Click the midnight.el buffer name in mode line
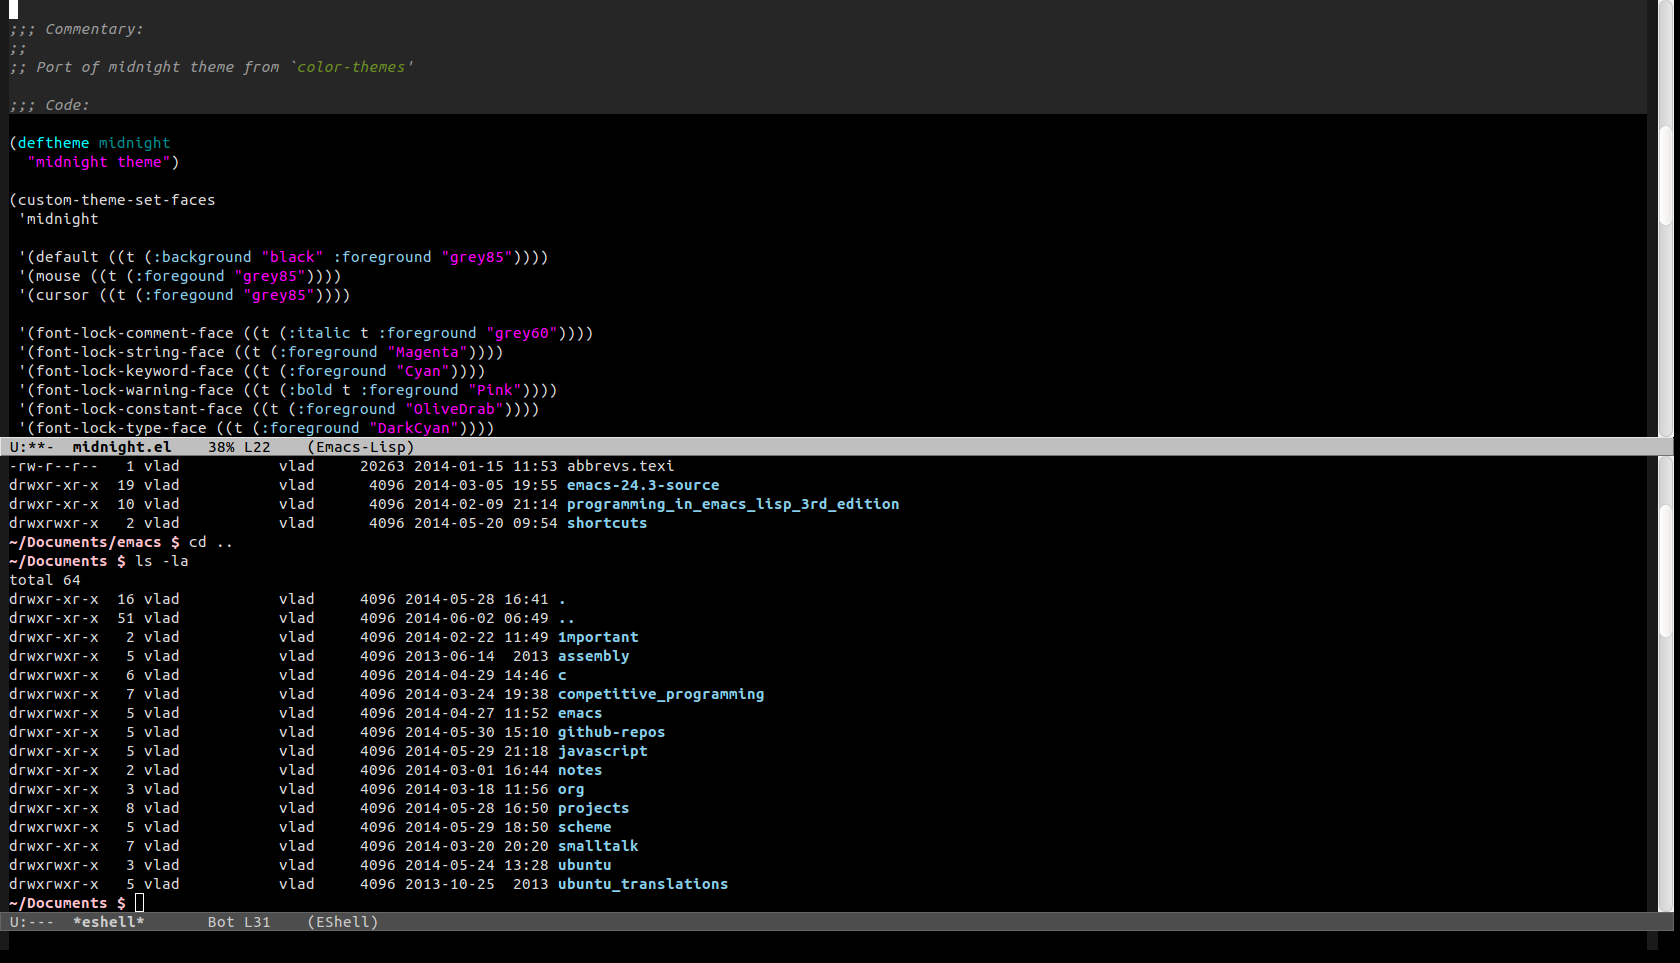This screenshot has height=963, width=1680. (x=122, y=447)
